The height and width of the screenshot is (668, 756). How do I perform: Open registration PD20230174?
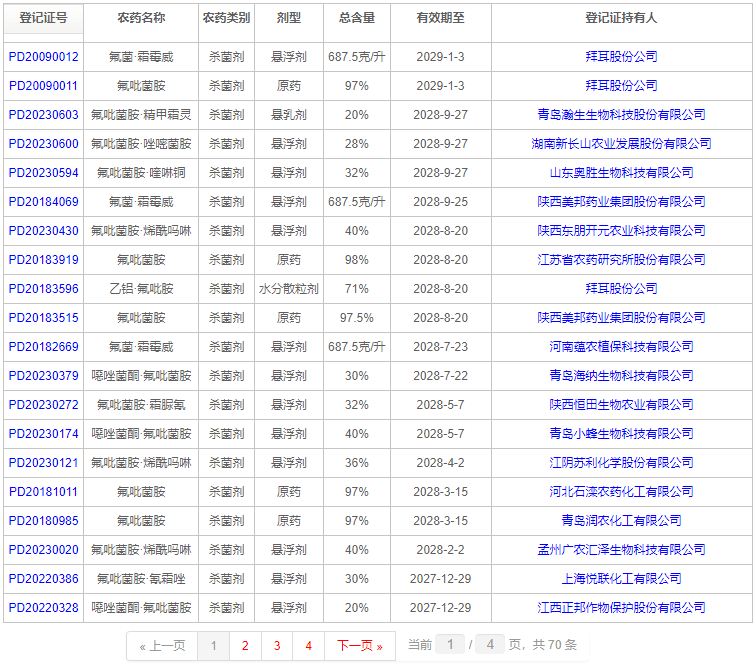43,434
